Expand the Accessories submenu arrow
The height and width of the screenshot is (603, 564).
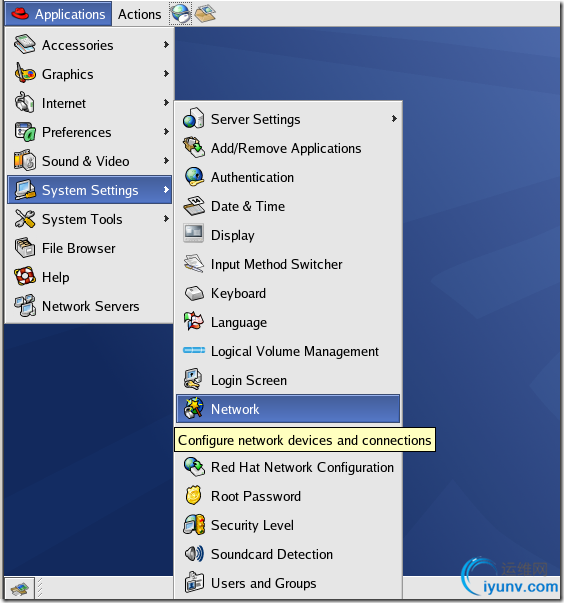(166, 45)
